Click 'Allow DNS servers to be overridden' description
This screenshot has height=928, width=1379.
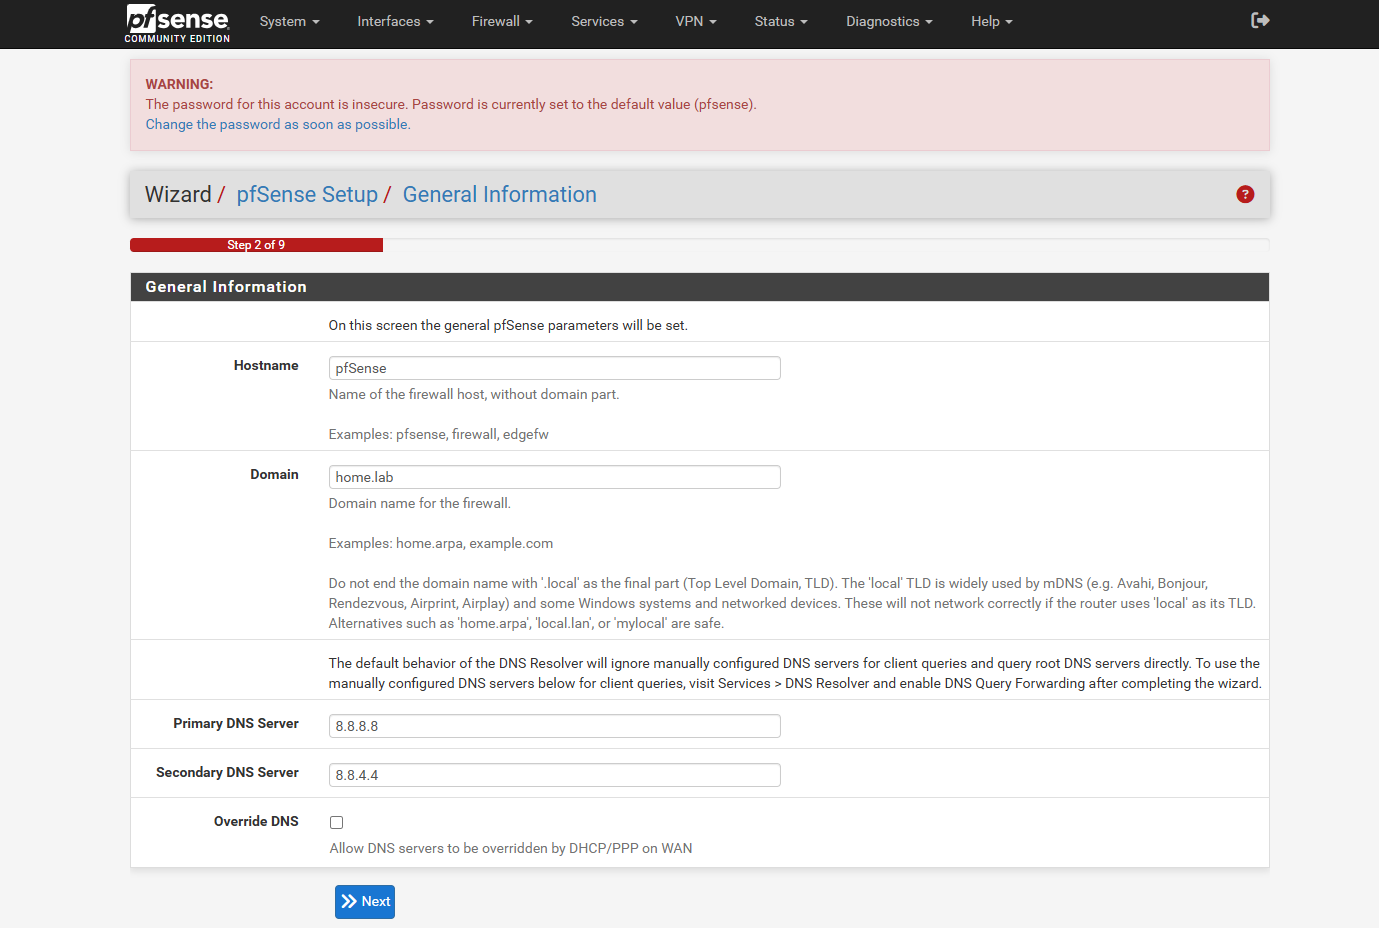[511, 848]
